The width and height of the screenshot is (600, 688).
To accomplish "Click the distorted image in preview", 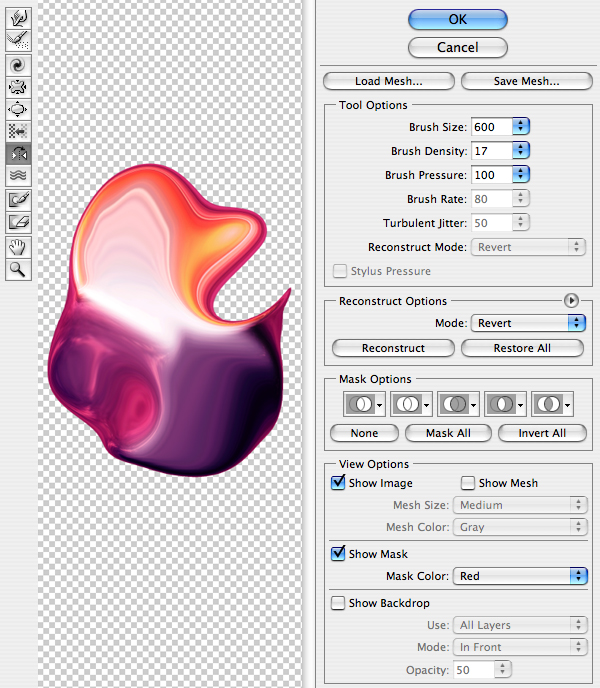I will [169, 320].
